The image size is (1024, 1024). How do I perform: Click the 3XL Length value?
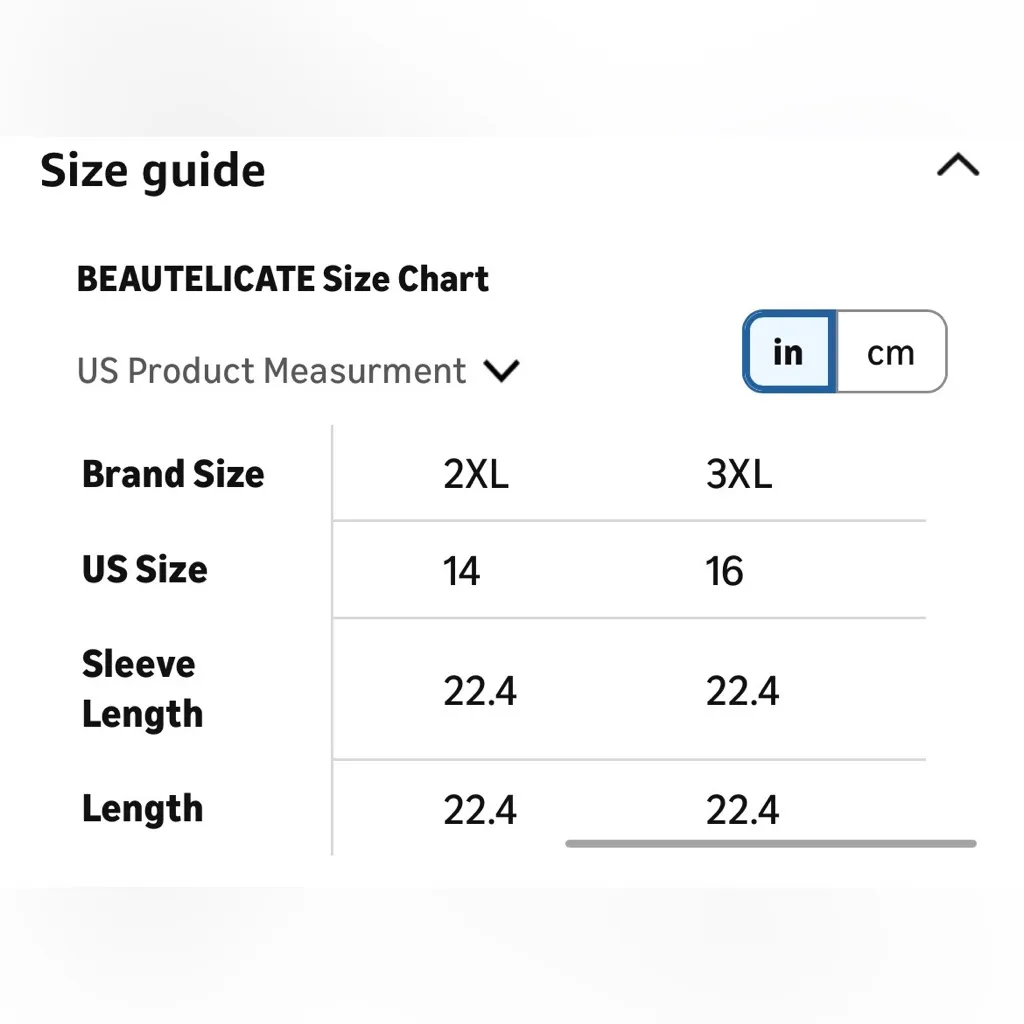coord(742,809)
